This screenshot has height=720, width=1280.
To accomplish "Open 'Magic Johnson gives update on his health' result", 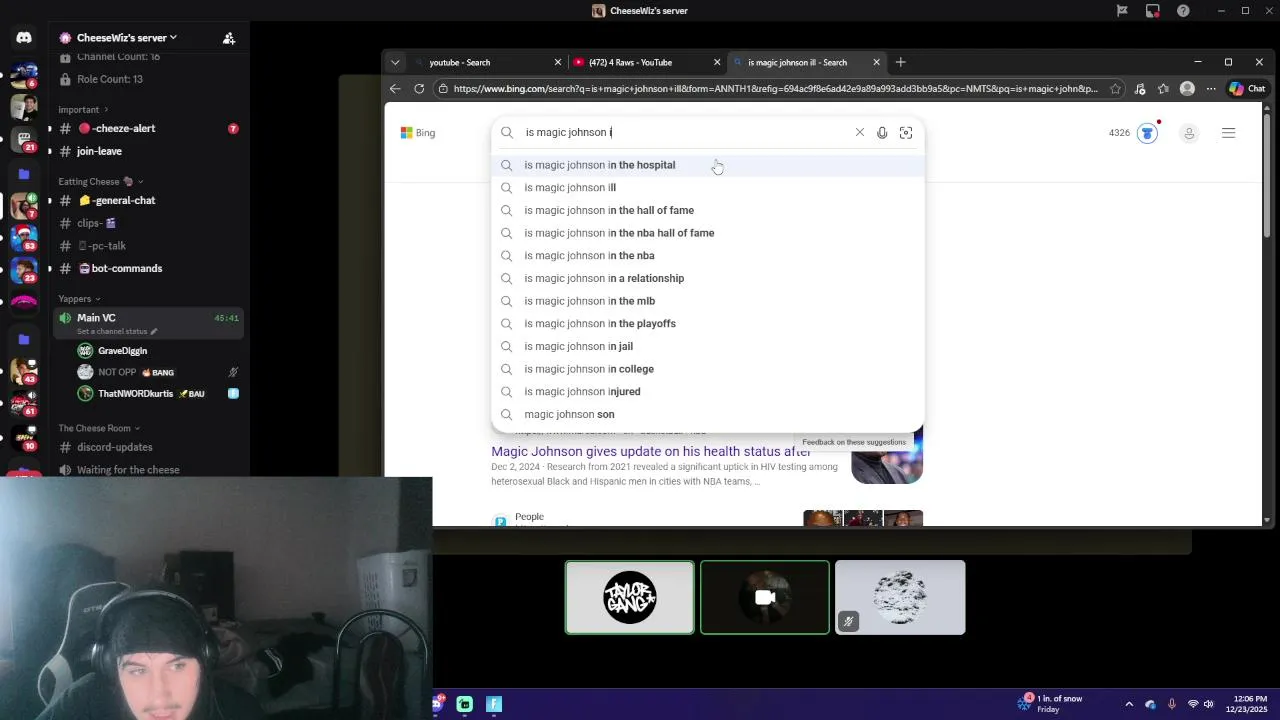I will tap(651, 451).
